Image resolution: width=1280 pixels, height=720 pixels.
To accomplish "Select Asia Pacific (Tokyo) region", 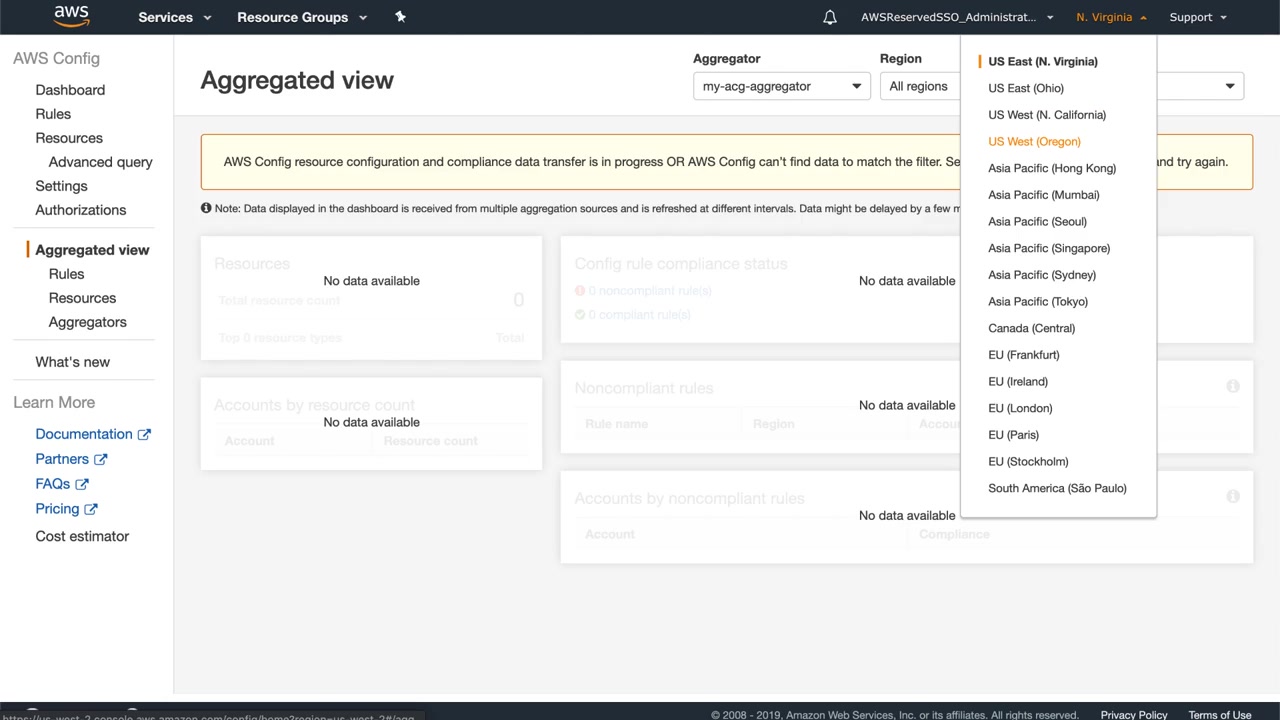I will pyautogui.click(x=1037, y=302).
